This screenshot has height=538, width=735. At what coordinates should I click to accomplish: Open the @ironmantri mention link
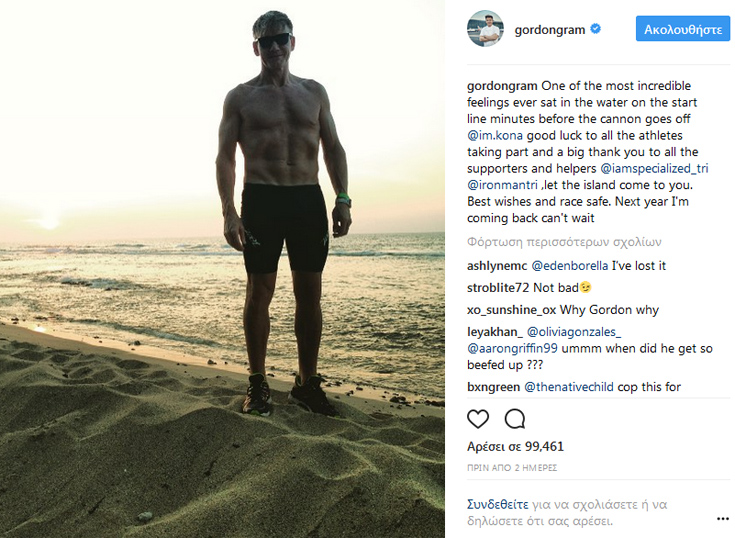click(x=502, y=185)
